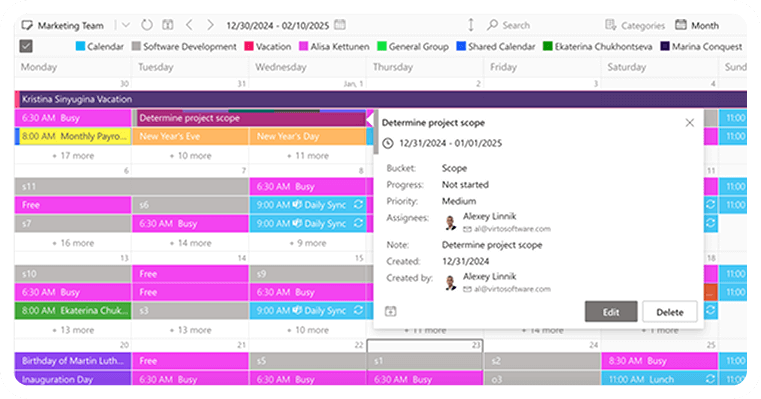Open the Monthly Payroll 8:00 AM event

73,136
